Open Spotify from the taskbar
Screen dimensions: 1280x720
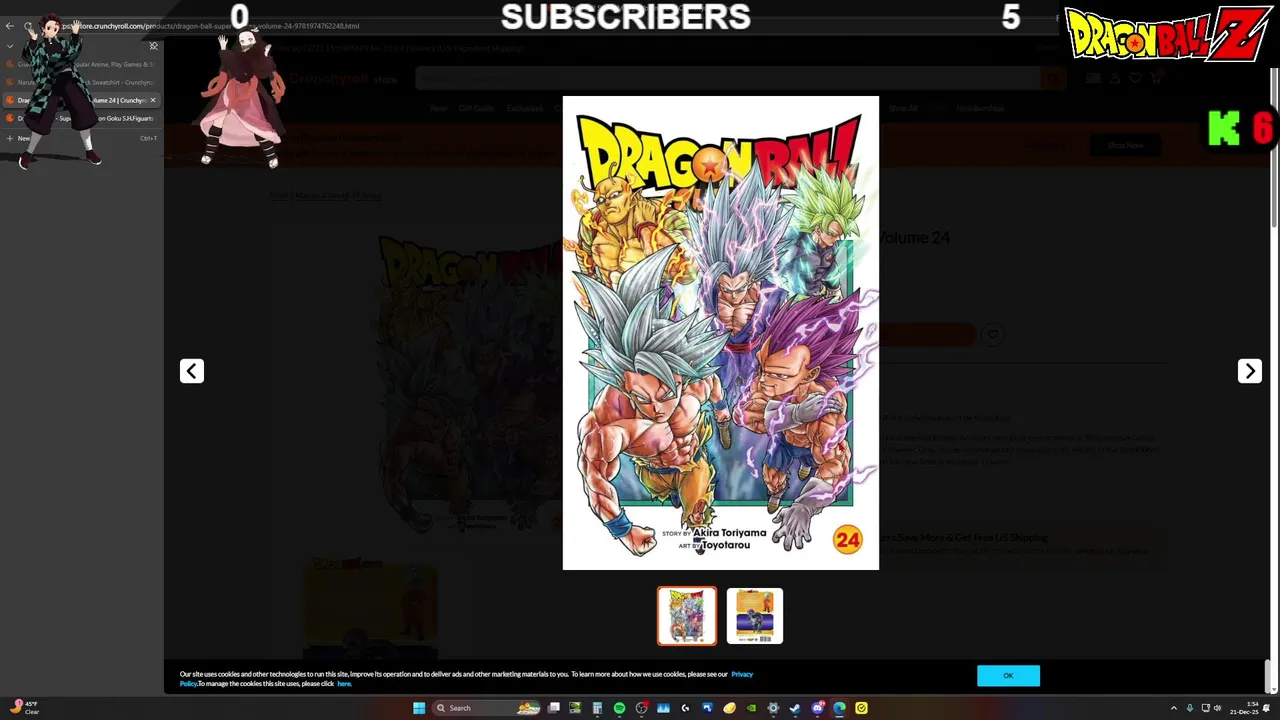619,708
